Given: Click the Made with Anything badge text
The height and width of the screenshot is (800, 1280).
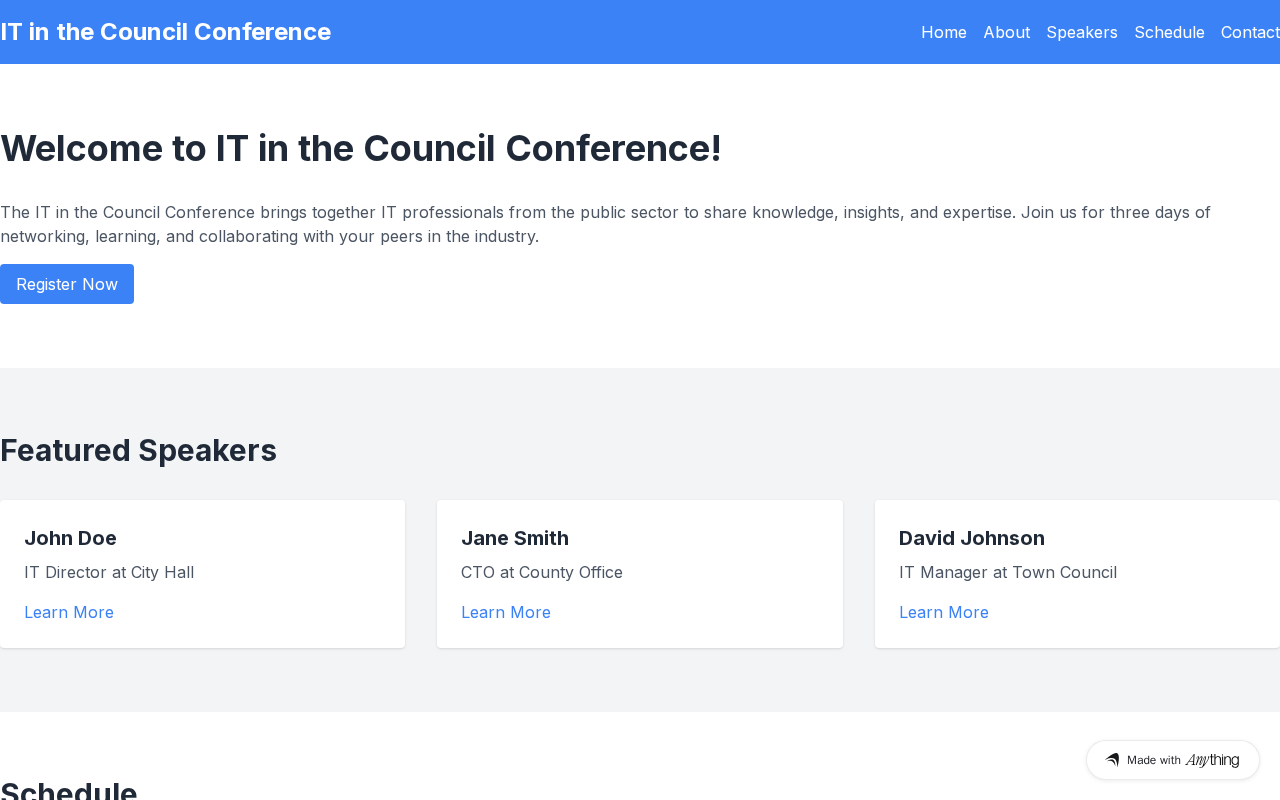Looking at the screenshot, I should click(x=1183, y=760).
